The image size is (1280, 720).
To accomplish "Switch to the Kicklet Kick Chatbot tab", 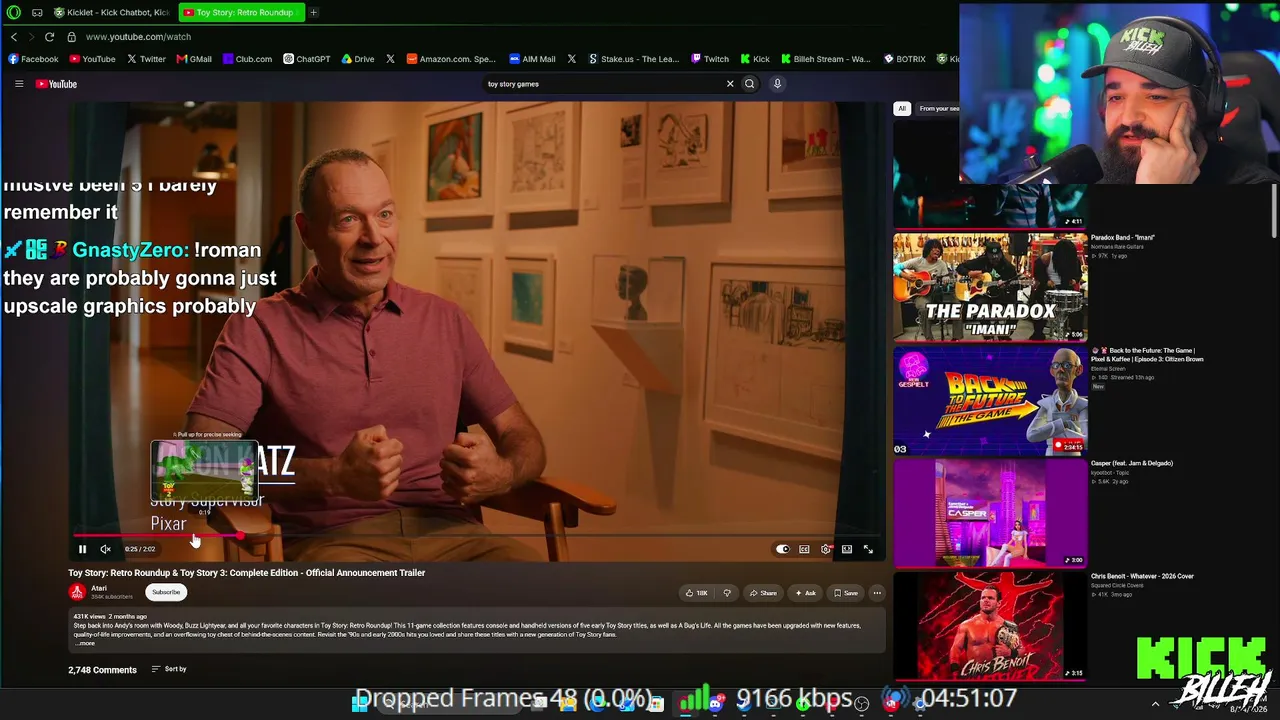I will click(x=112, y=12).
